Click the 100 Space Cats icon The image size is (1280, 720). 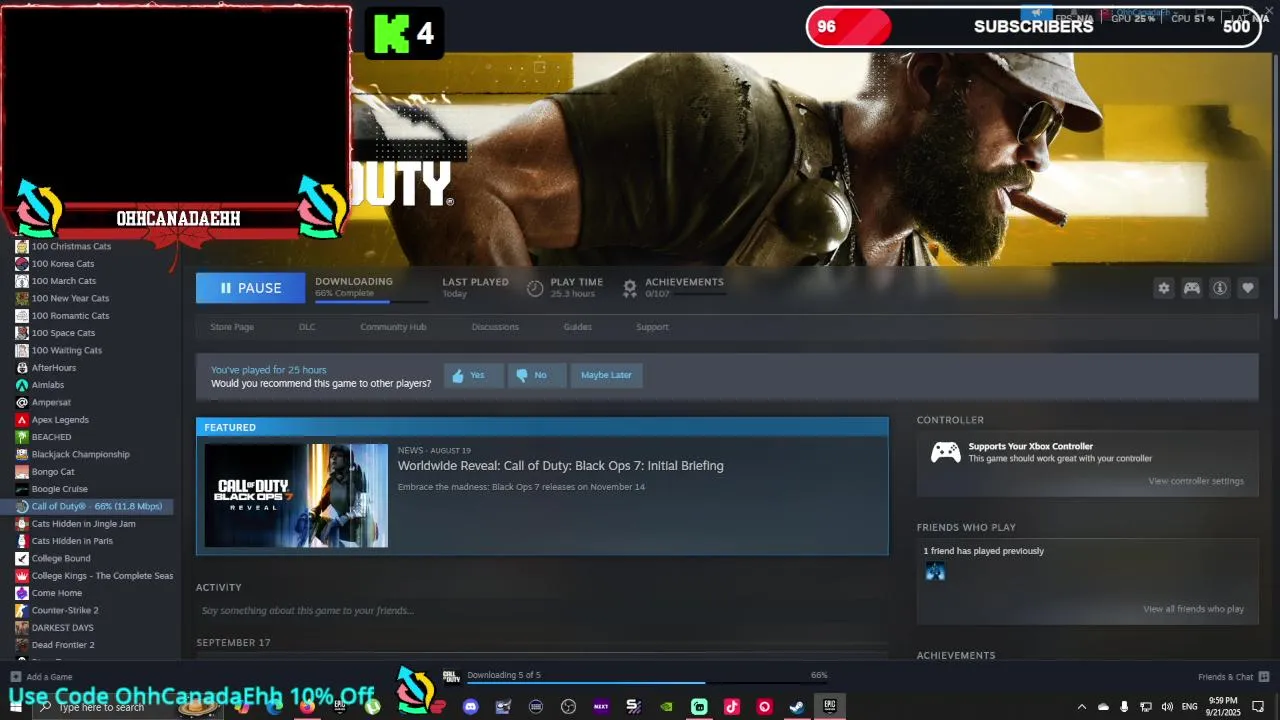coord(21,333)
